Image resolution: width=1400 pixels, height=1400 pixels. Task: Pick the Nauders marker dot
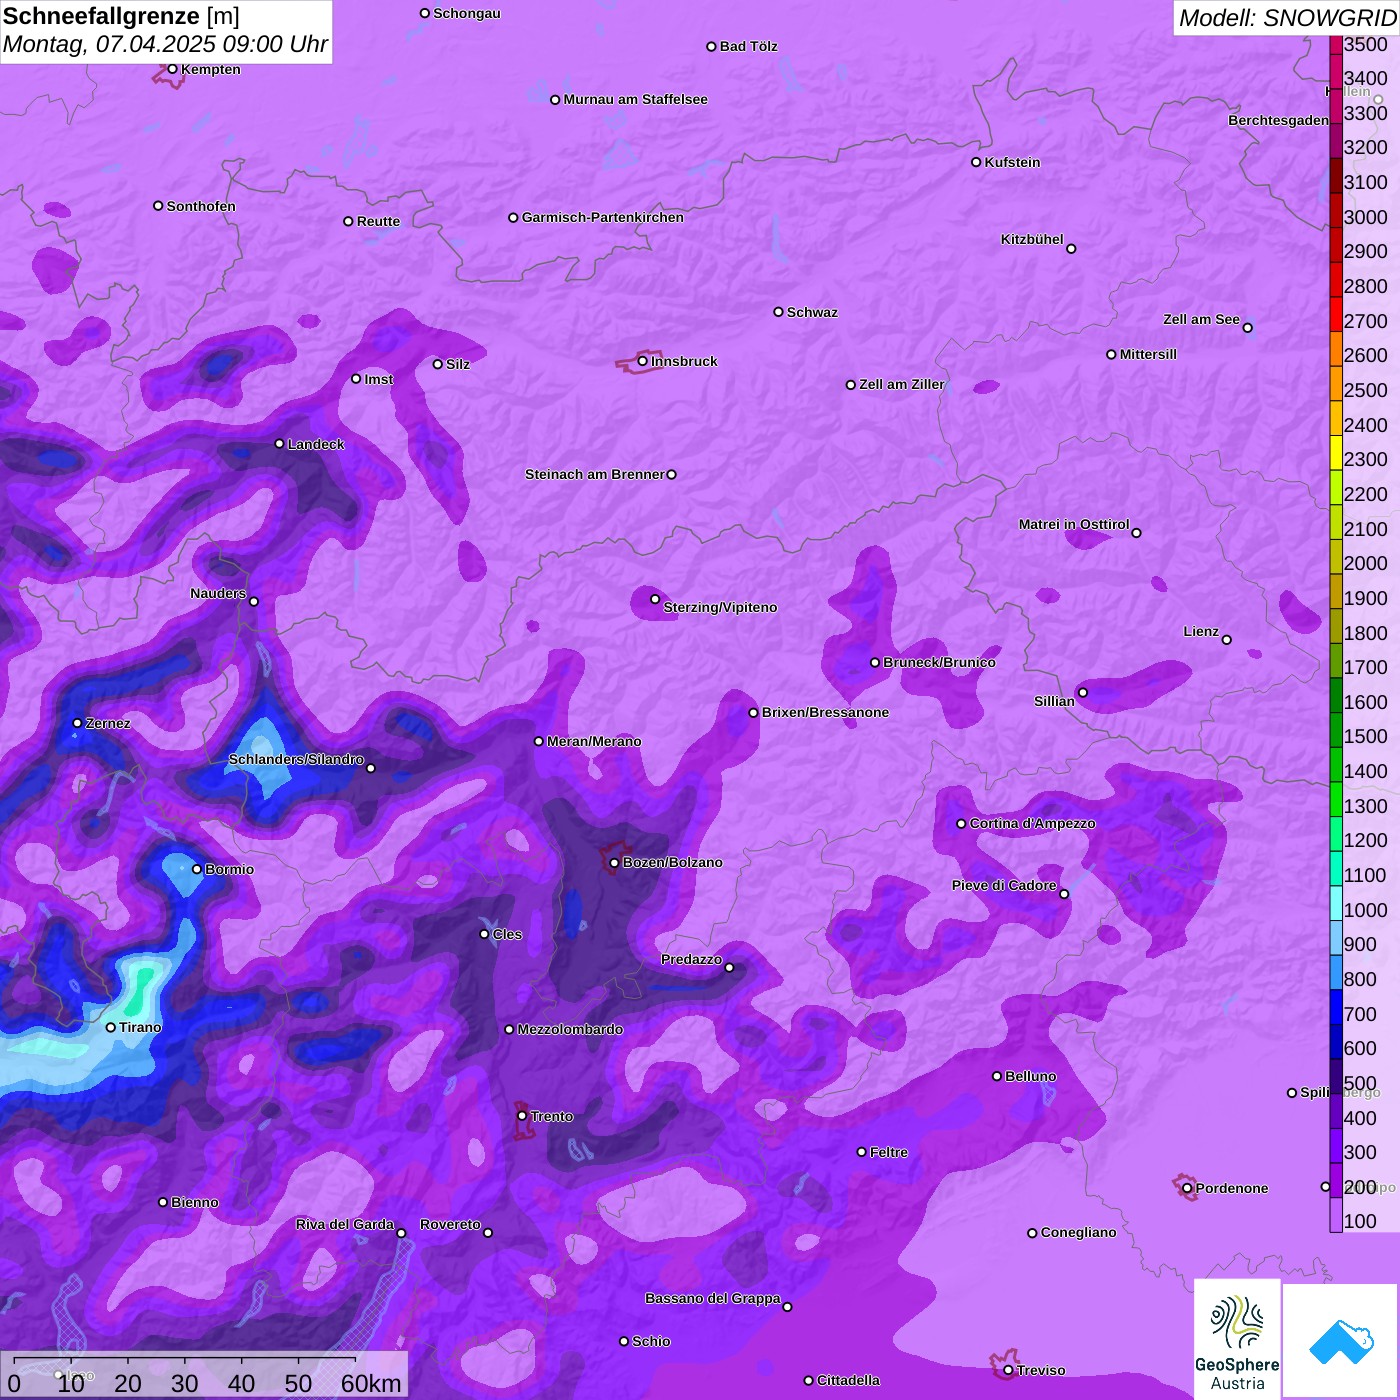(254, 602)
